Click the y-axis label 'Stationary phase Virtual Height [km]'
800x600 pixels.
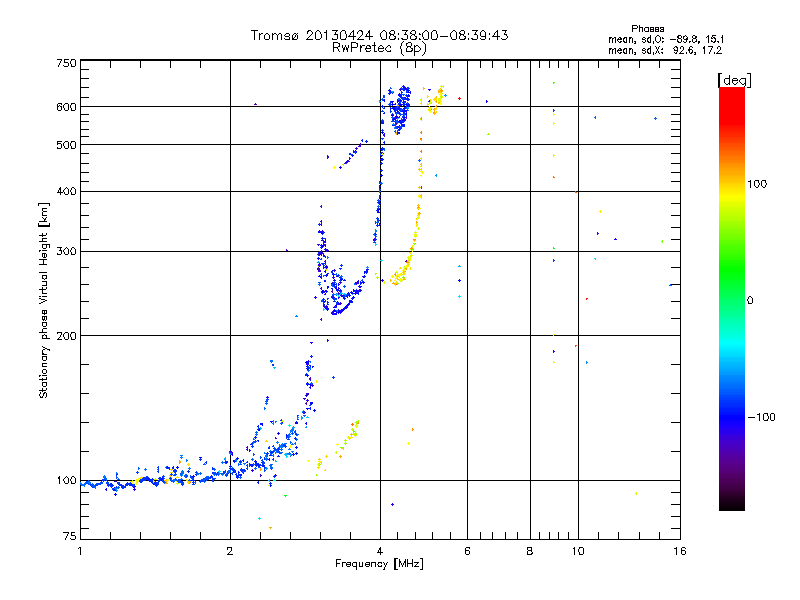pyautogui.click(x=43, y=300)
